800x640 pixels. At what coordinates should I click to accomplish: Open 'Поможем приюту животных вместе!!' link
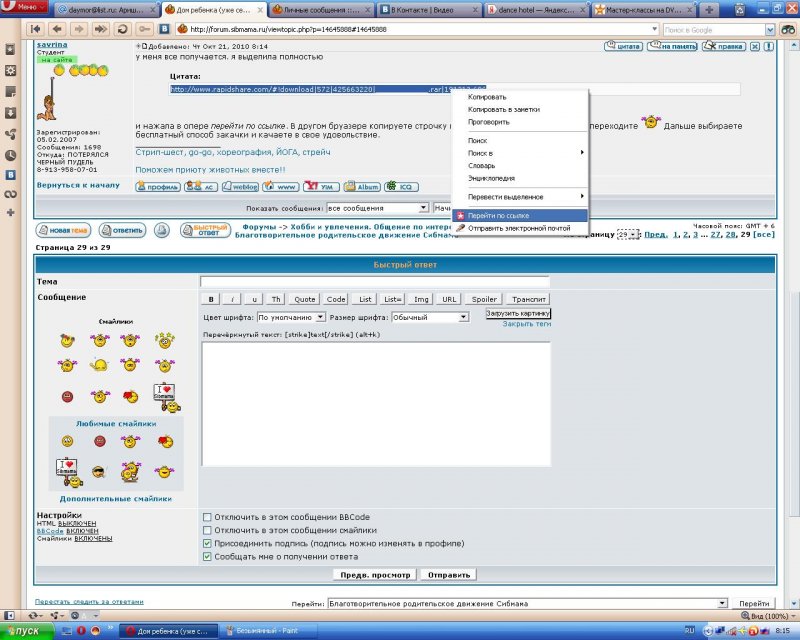click(x=210, y=169)
